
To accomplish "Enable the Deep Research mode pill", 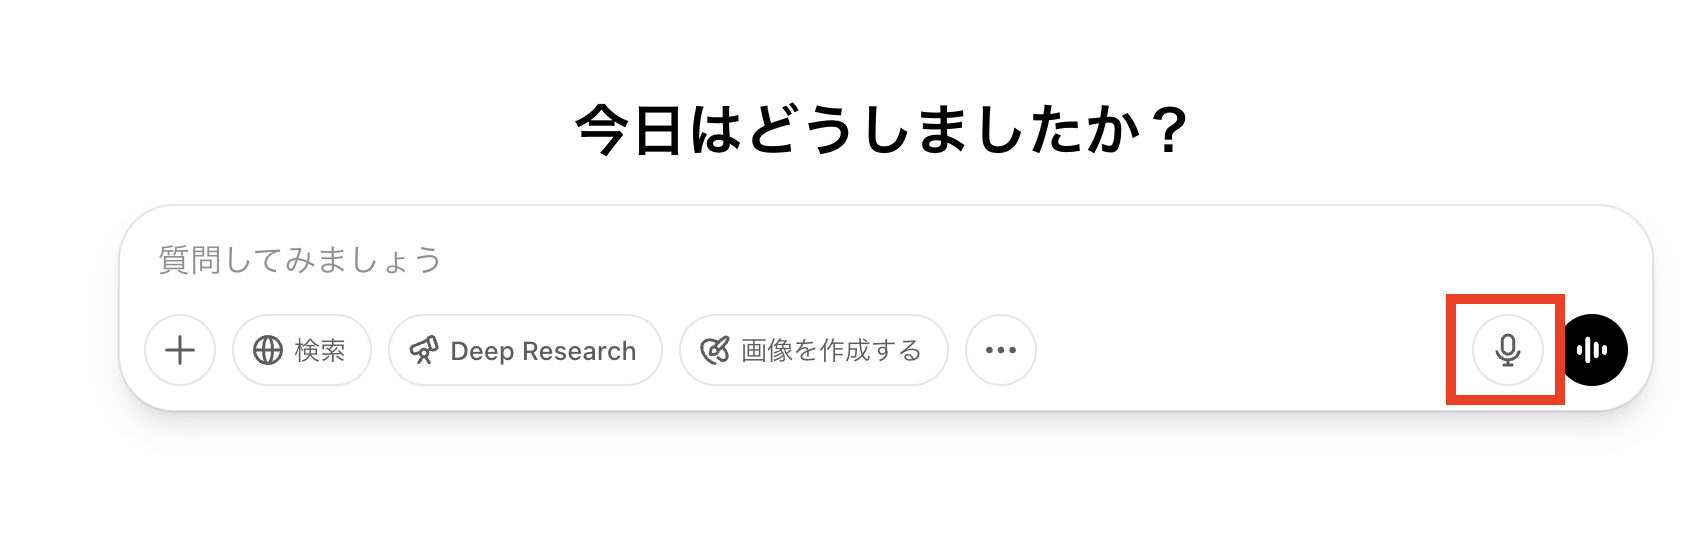I will point(525,350).
